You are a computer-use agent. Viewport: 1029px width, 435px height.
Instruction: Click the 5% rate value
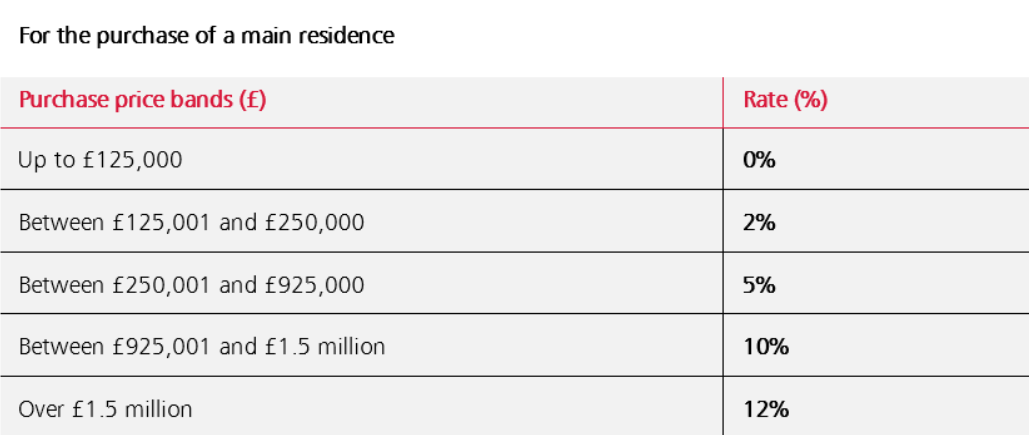tap(760, 285)
